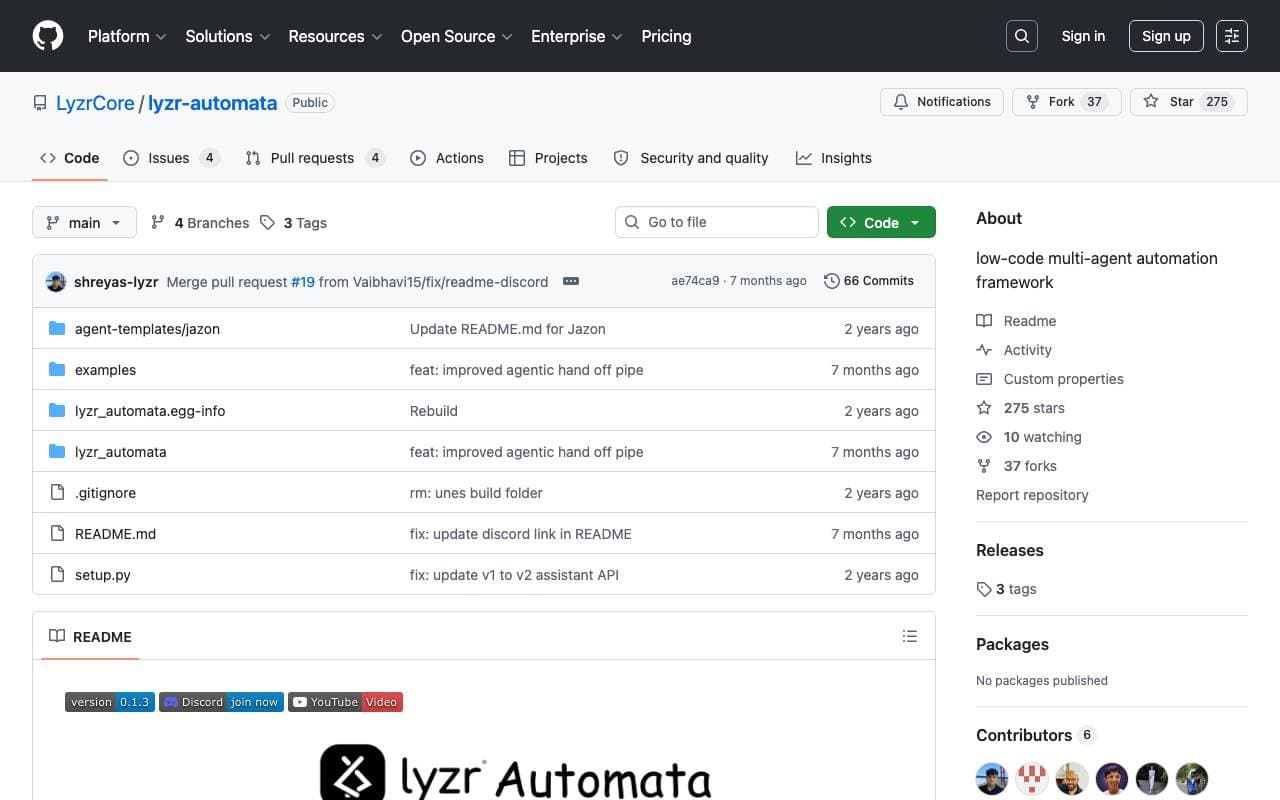Open commit hash ae74ca9

(x=695, y=281)
